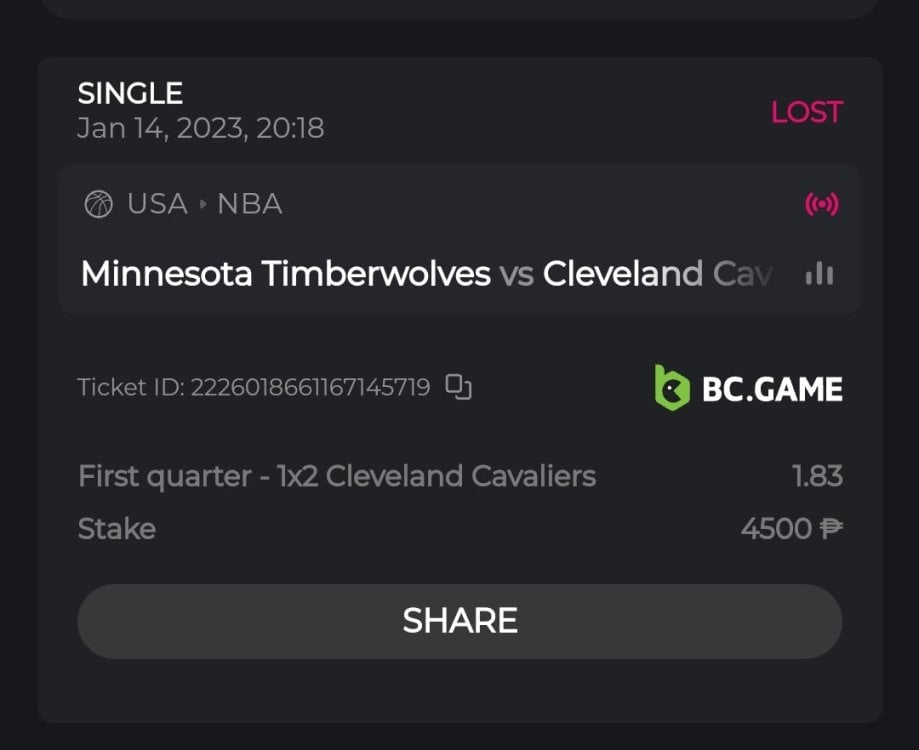Tap the First quarter 1x2 selection line

337,476
